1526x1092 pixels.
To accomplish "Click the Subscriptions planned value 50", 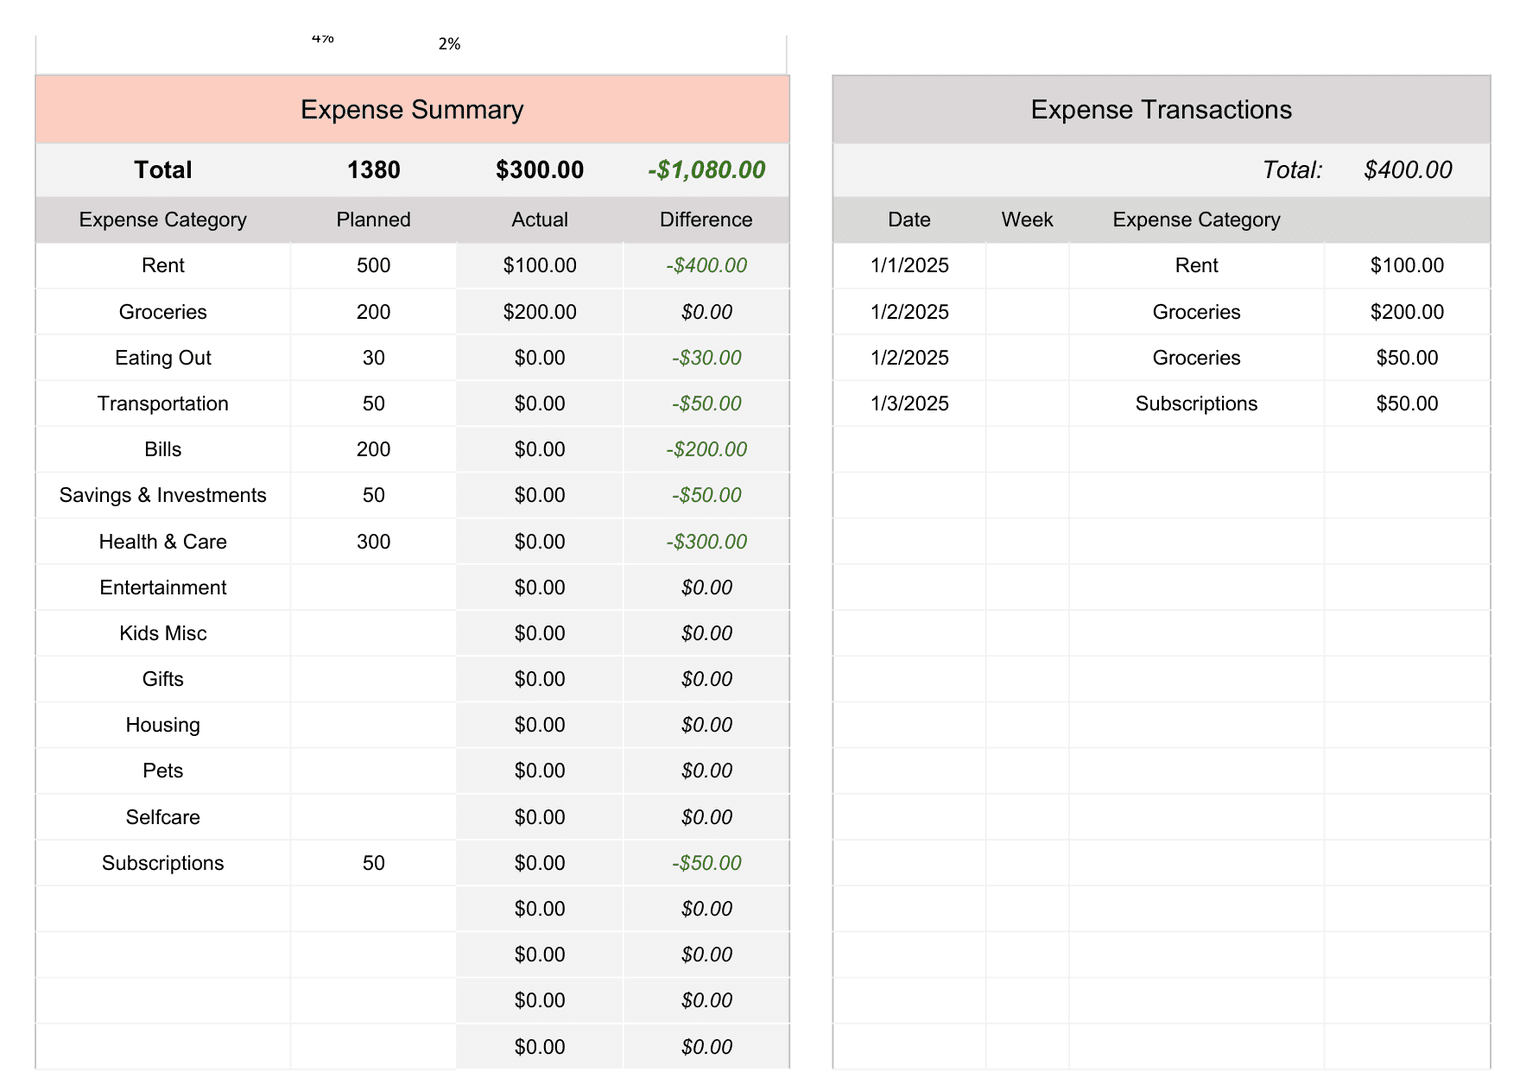I will click(x=373, y=863).
